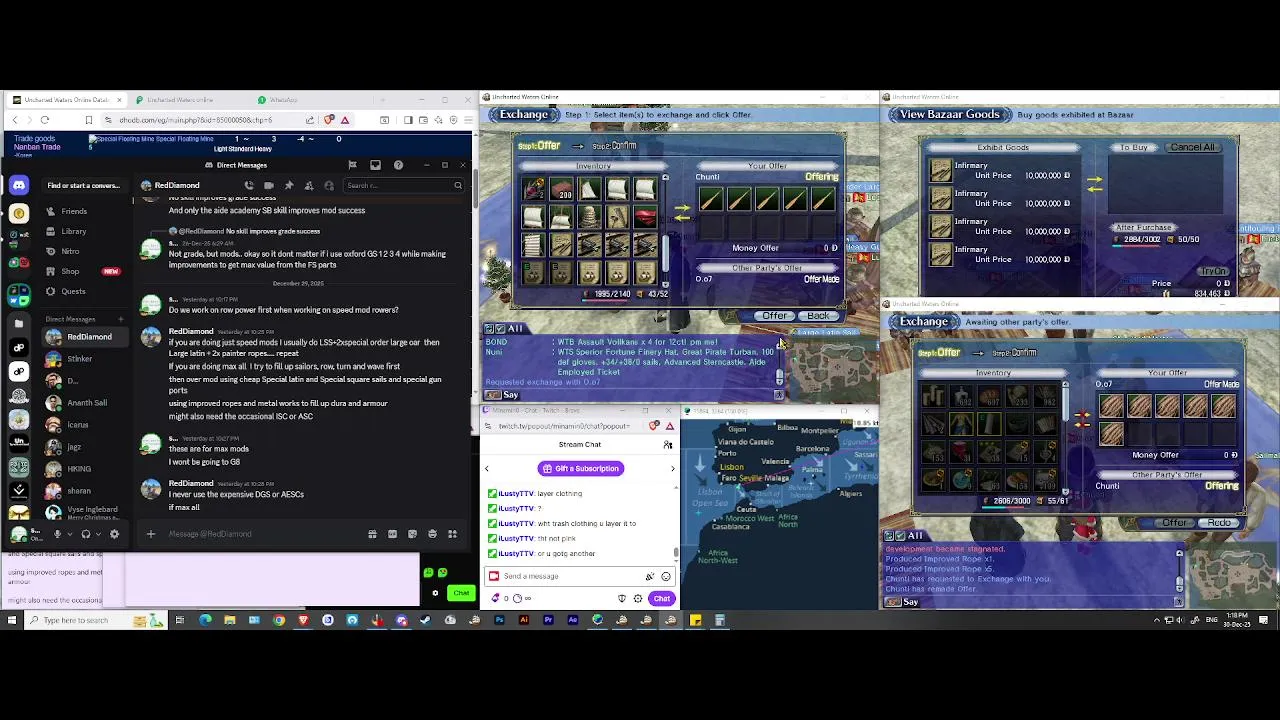Send the Twitch message with the Chat button
Screen dimensions: 1280x720
point(662,598)
